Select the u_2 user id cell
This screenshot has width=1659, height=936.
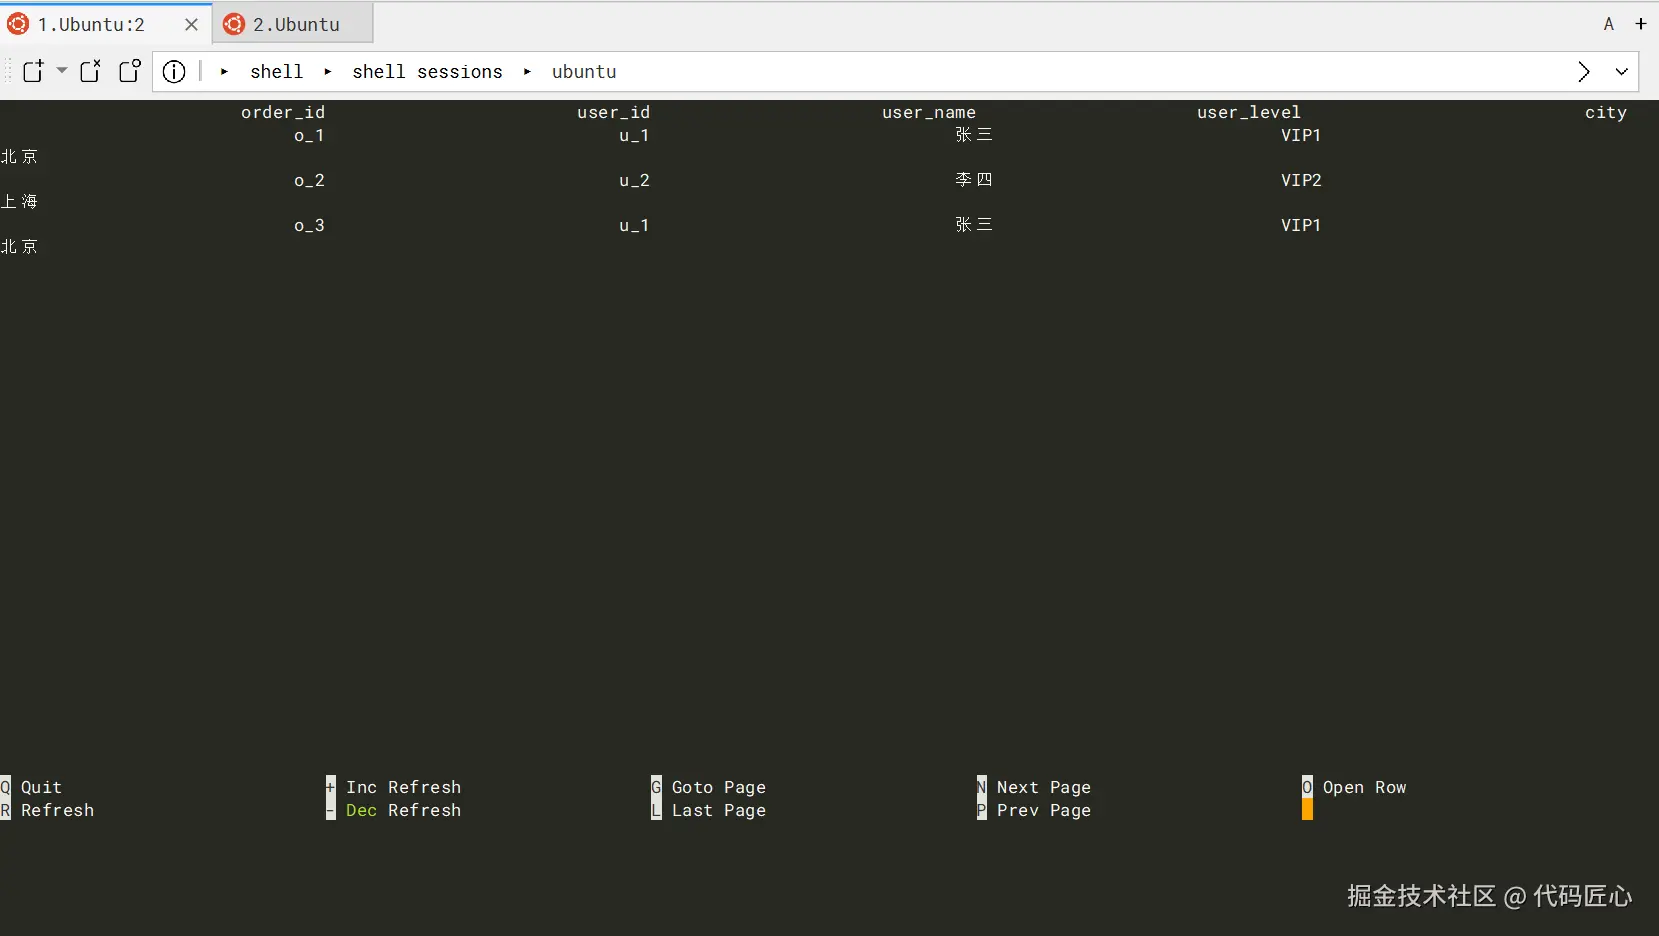click(634, 181)
